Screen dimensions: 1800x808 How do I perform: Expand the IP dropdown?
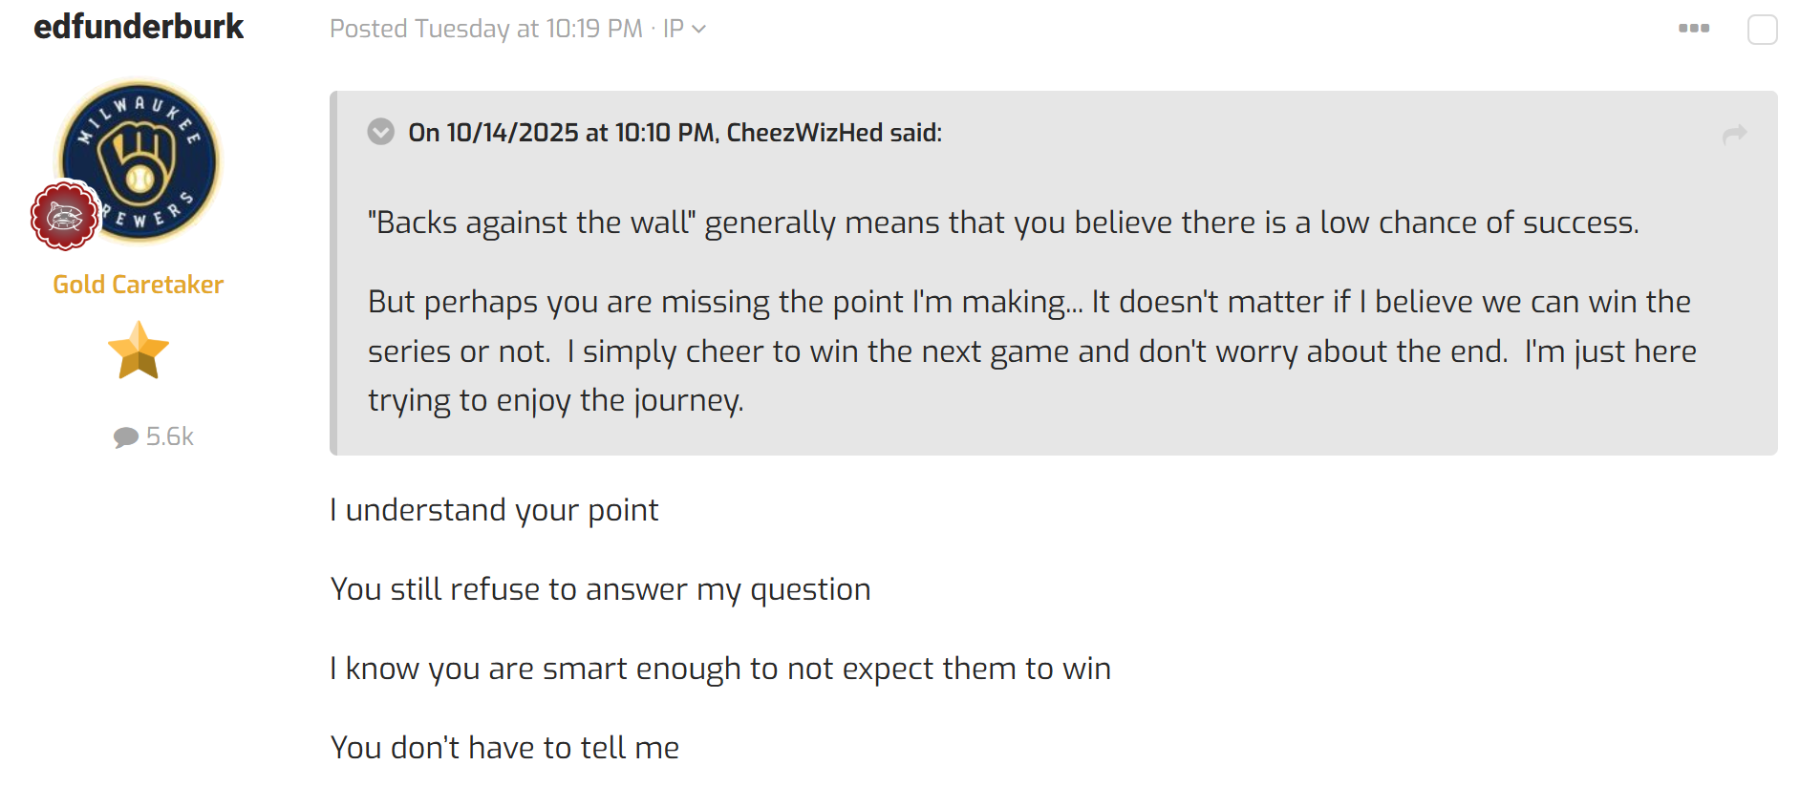[x=684, y=29]
